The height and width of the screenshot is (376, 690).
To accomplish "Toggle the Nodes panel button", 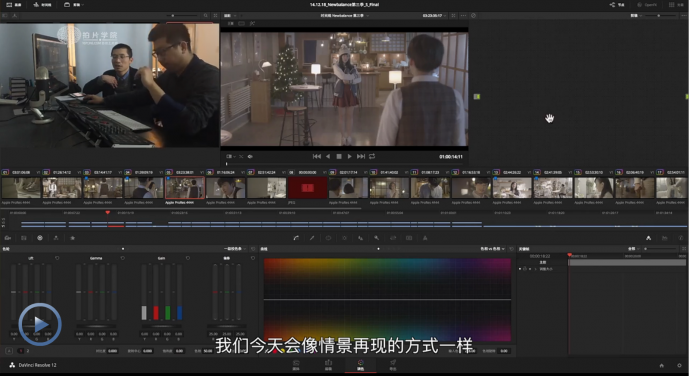I will click(x=617, y=5).
